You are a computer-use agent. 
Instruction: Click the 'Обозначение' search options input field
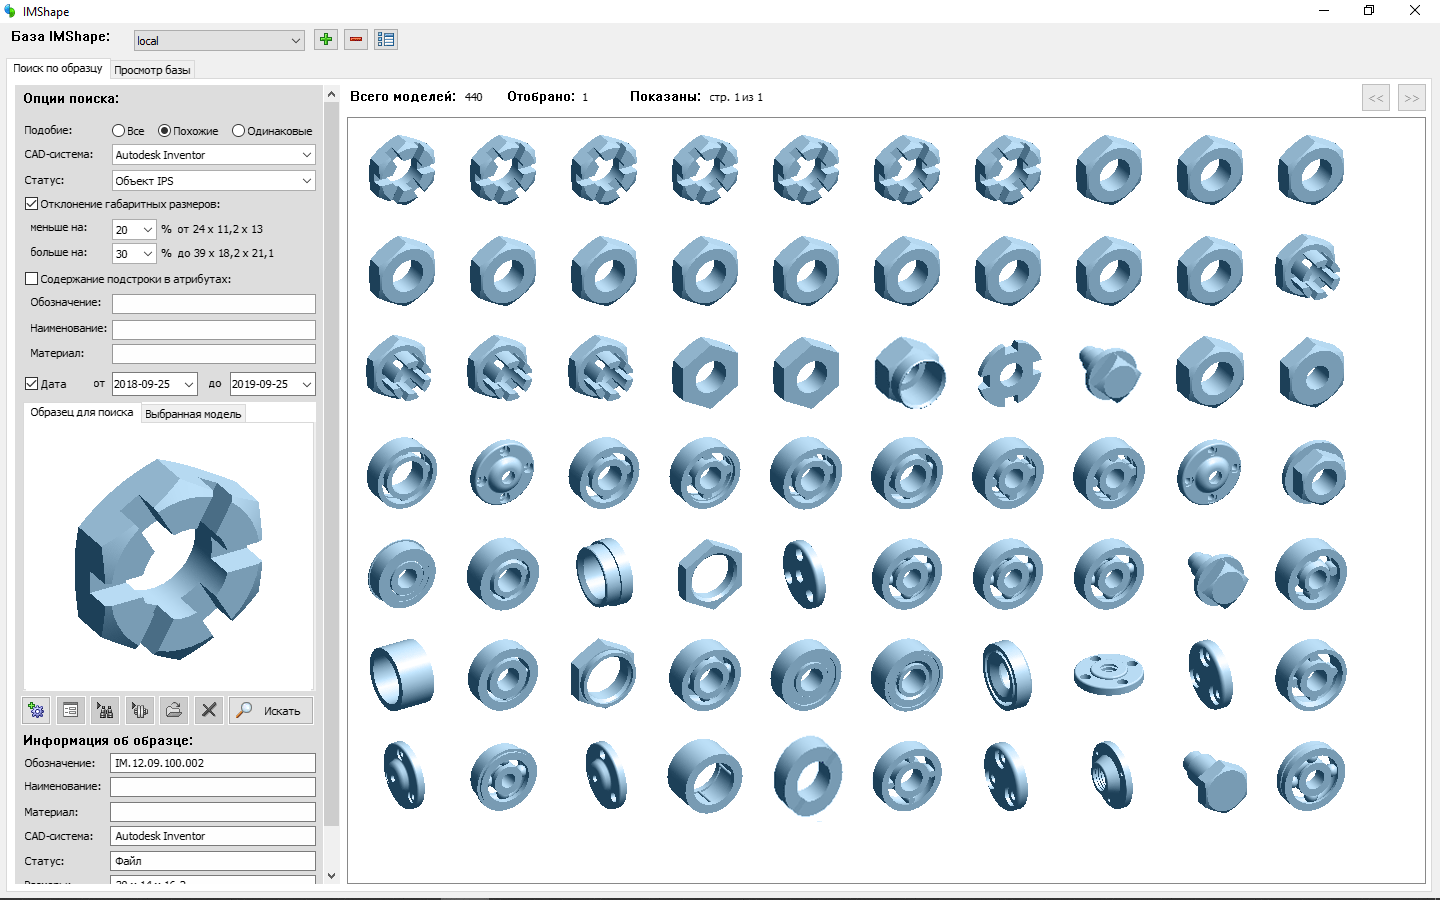pos(213,303)
